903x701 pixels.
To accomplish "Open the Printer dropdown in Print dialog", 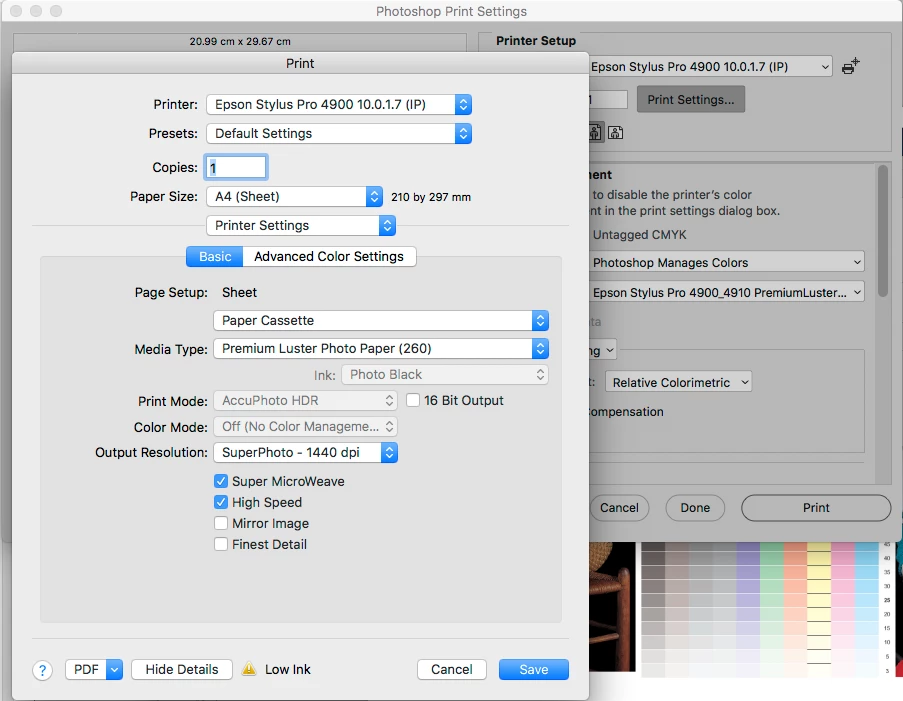I will pyautogui.click(x=339, y=104).
